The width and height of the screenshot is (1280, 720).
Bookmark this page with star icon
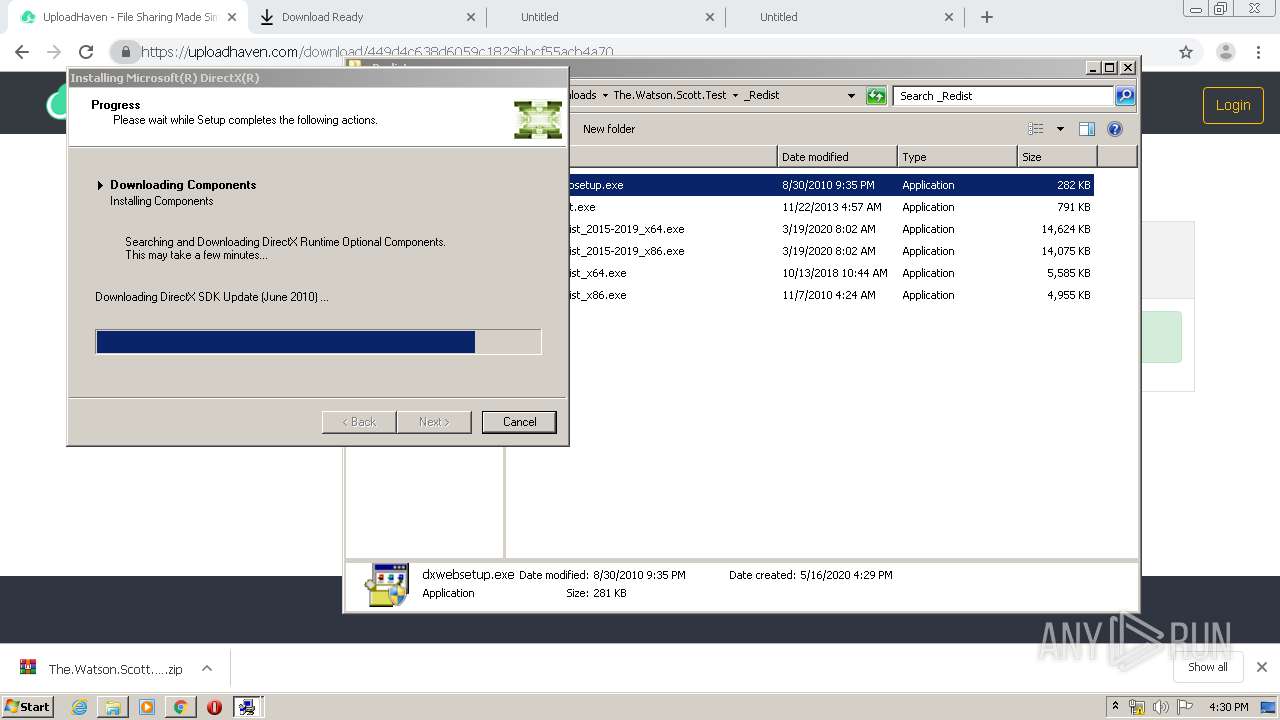click(1186, 52)
